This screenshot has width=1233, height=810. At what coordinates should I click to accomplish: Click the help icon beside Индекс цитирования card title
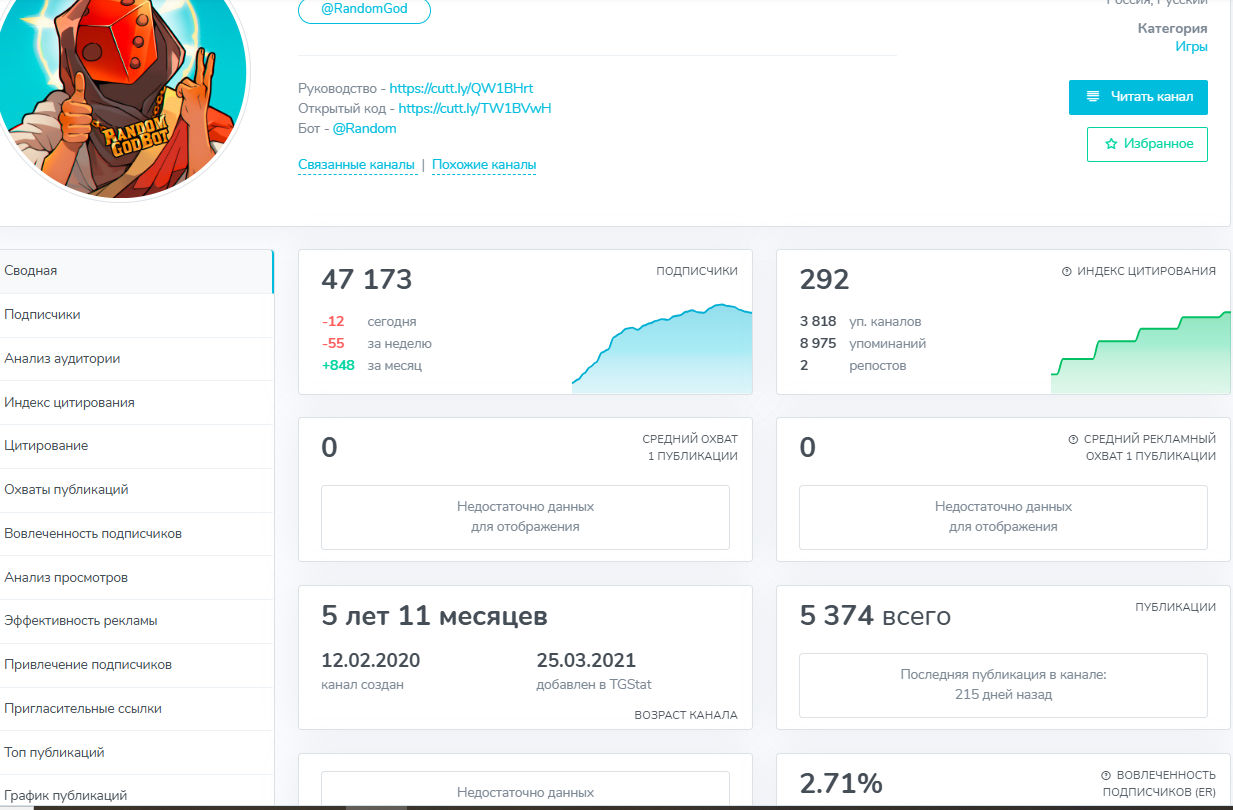pyautogui.click(x=1066, y=271)
